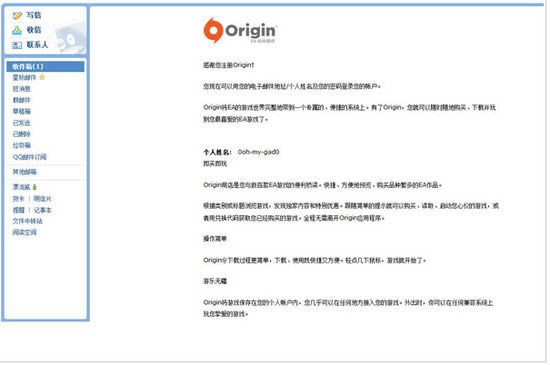Open QQ邮件订阅 subscriptions
The width and height of the screenshot is (550, 365).
[29, 157]
